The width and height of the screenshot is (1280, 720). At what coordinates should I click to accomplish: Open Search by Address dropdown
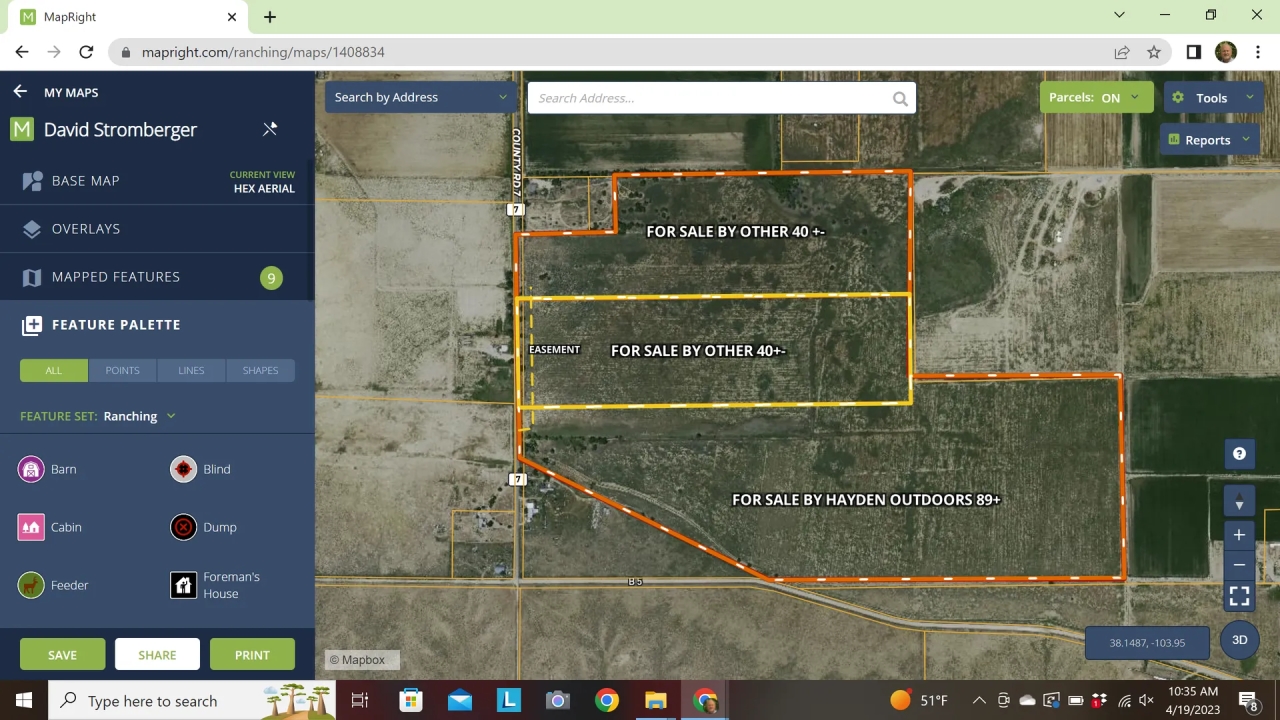click(421, 97)
